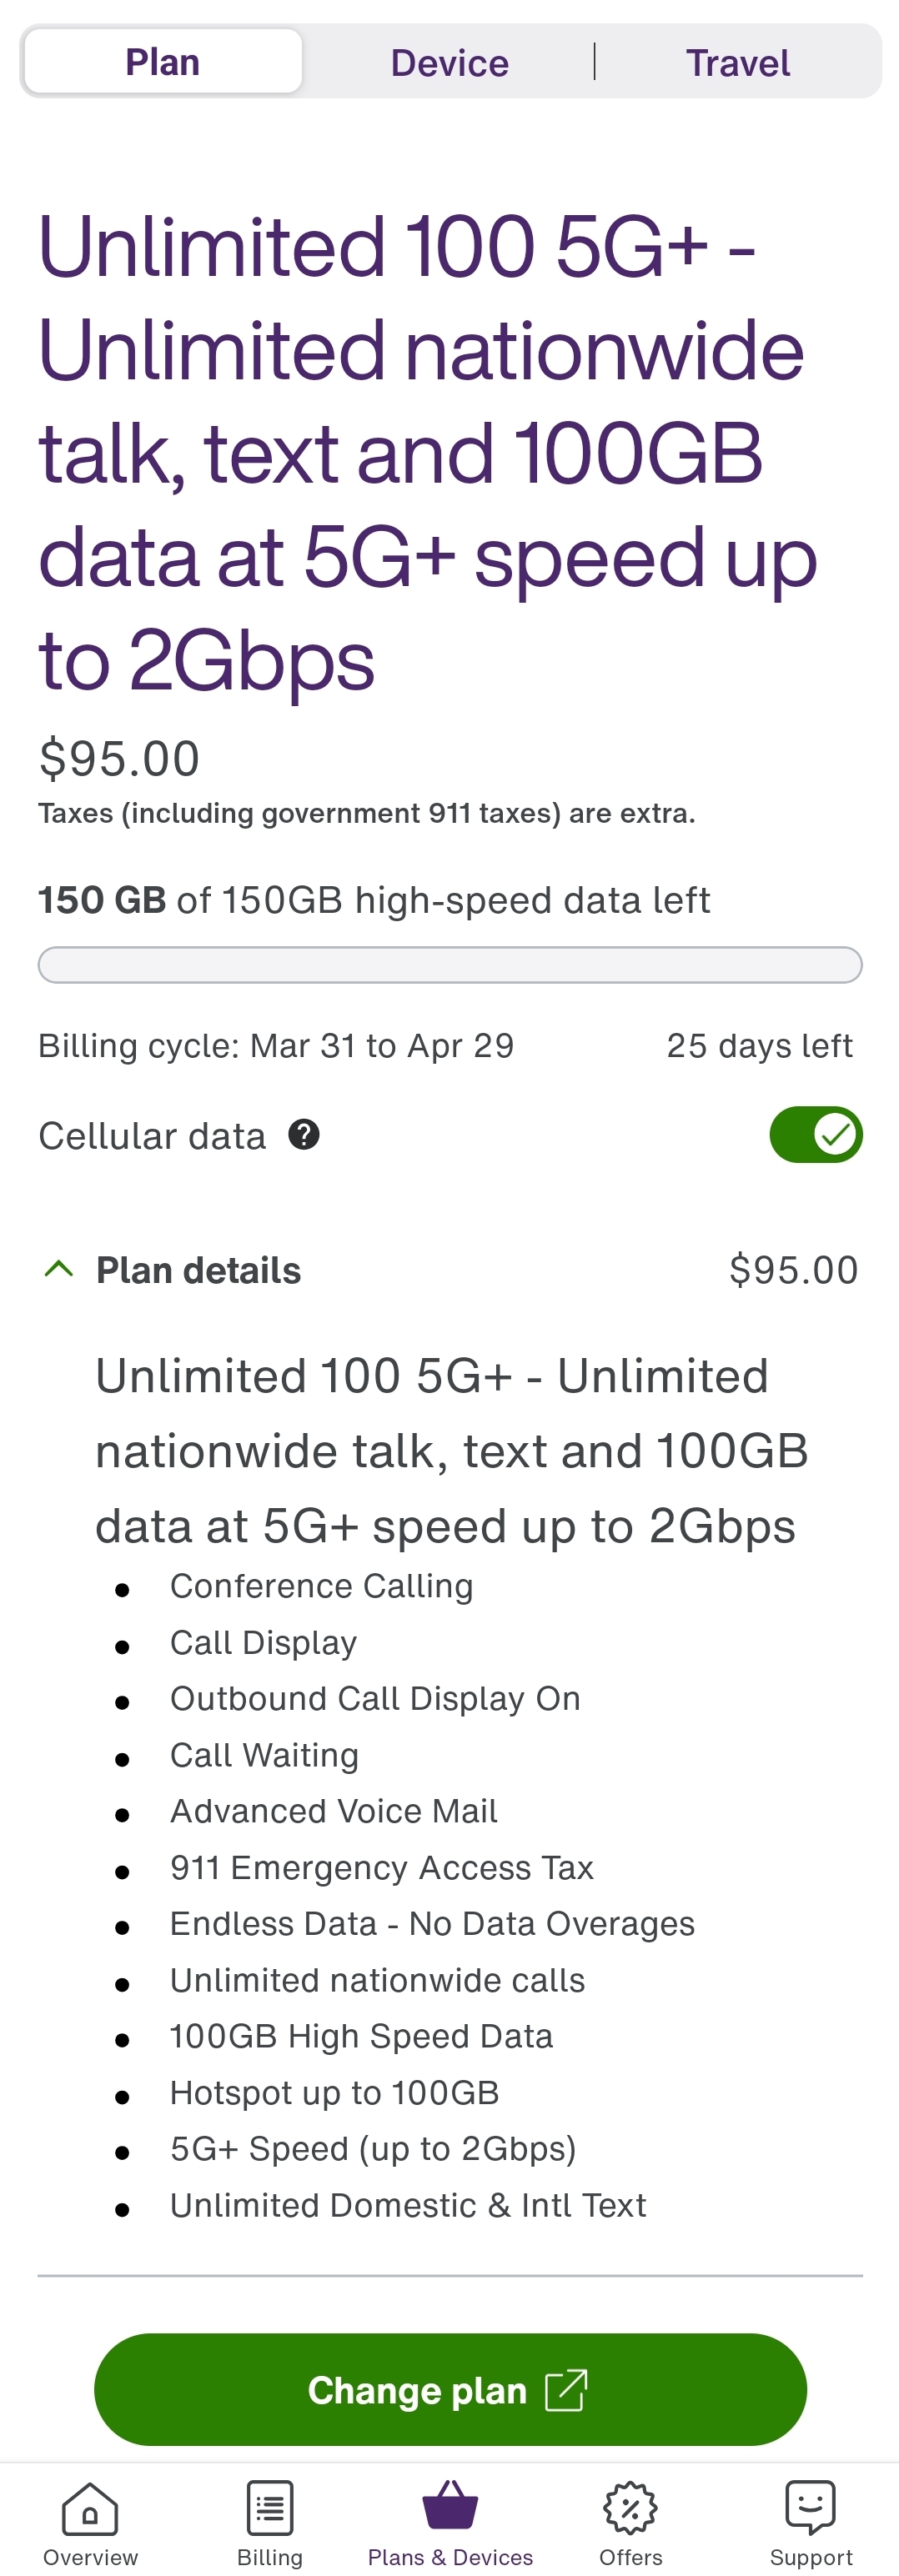The image size is (899, 2576).
Task: Tap the checkmark knob on Cellular data
Action: point(835,1135)
